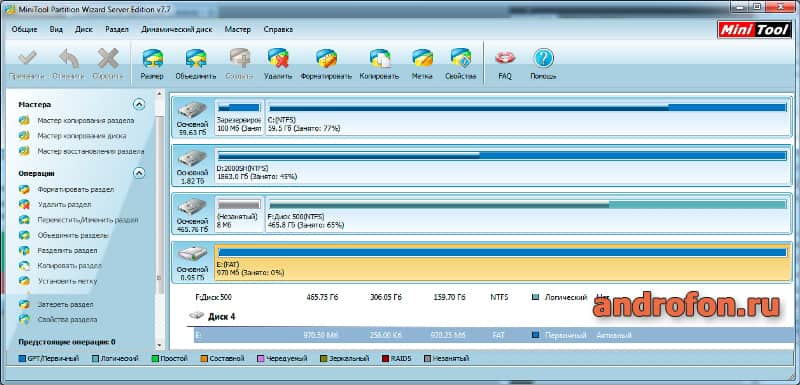Click the 306.05 ГБ used value
800x385 pixels.
point(386,297)
